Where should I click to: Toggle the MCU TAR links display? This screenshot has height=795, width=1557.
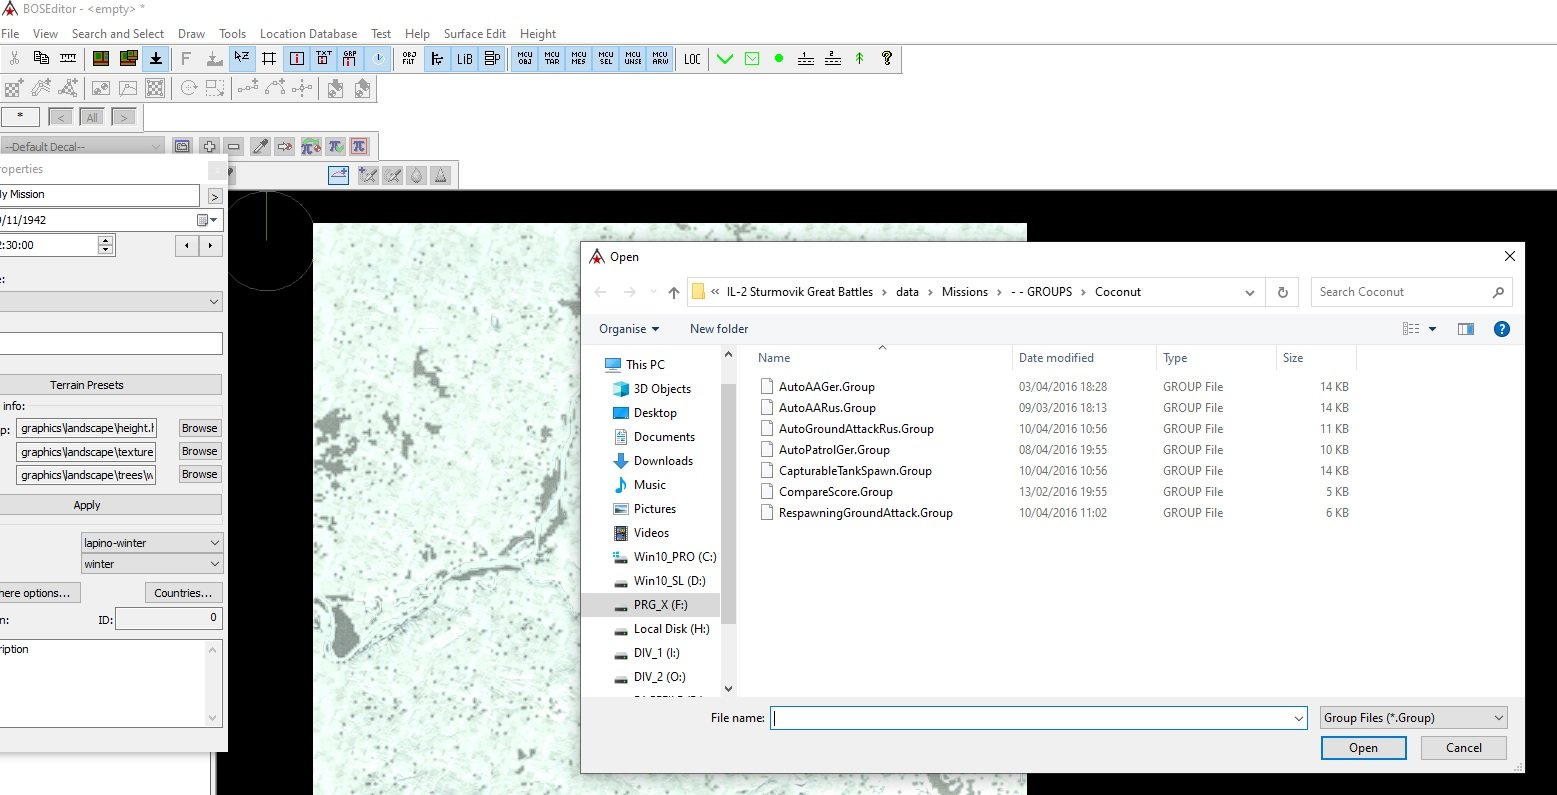552,59
